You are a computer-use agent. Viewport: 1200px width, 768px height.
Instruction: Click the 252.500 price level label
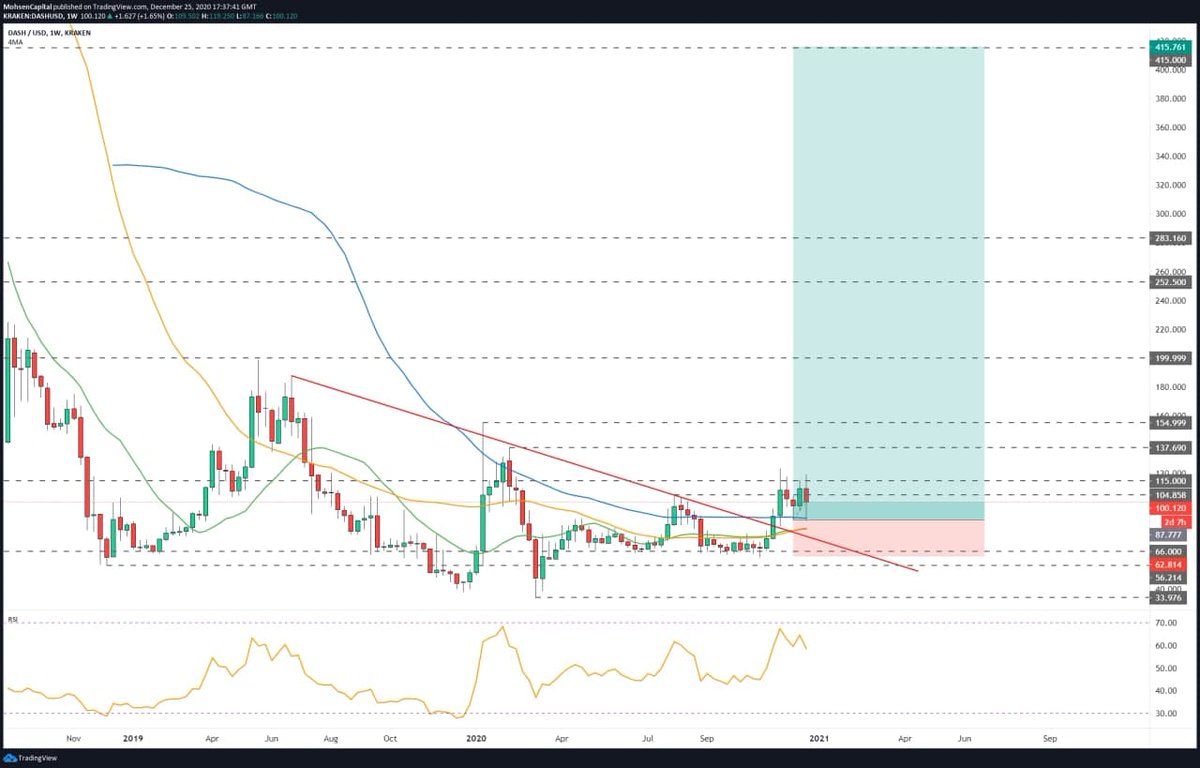(1170, 283)
